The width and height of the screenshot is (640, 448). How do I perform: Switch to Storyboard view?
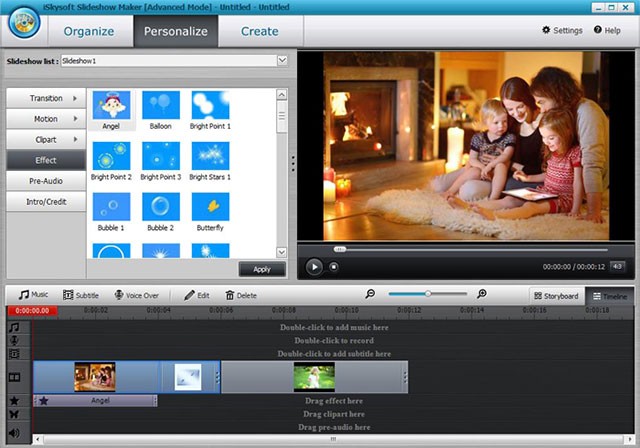pos(556,296)
